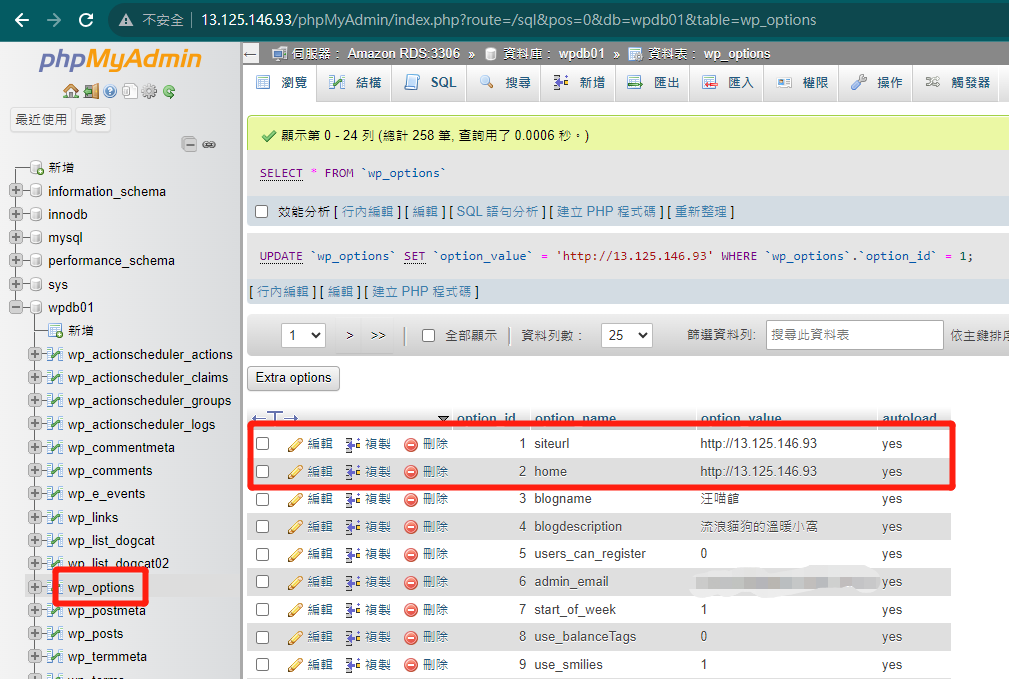Click copy icon for use_smilies row
The width and height of the screenshot is (1009, 679).
pyautogui.click(x=353, y=665)
